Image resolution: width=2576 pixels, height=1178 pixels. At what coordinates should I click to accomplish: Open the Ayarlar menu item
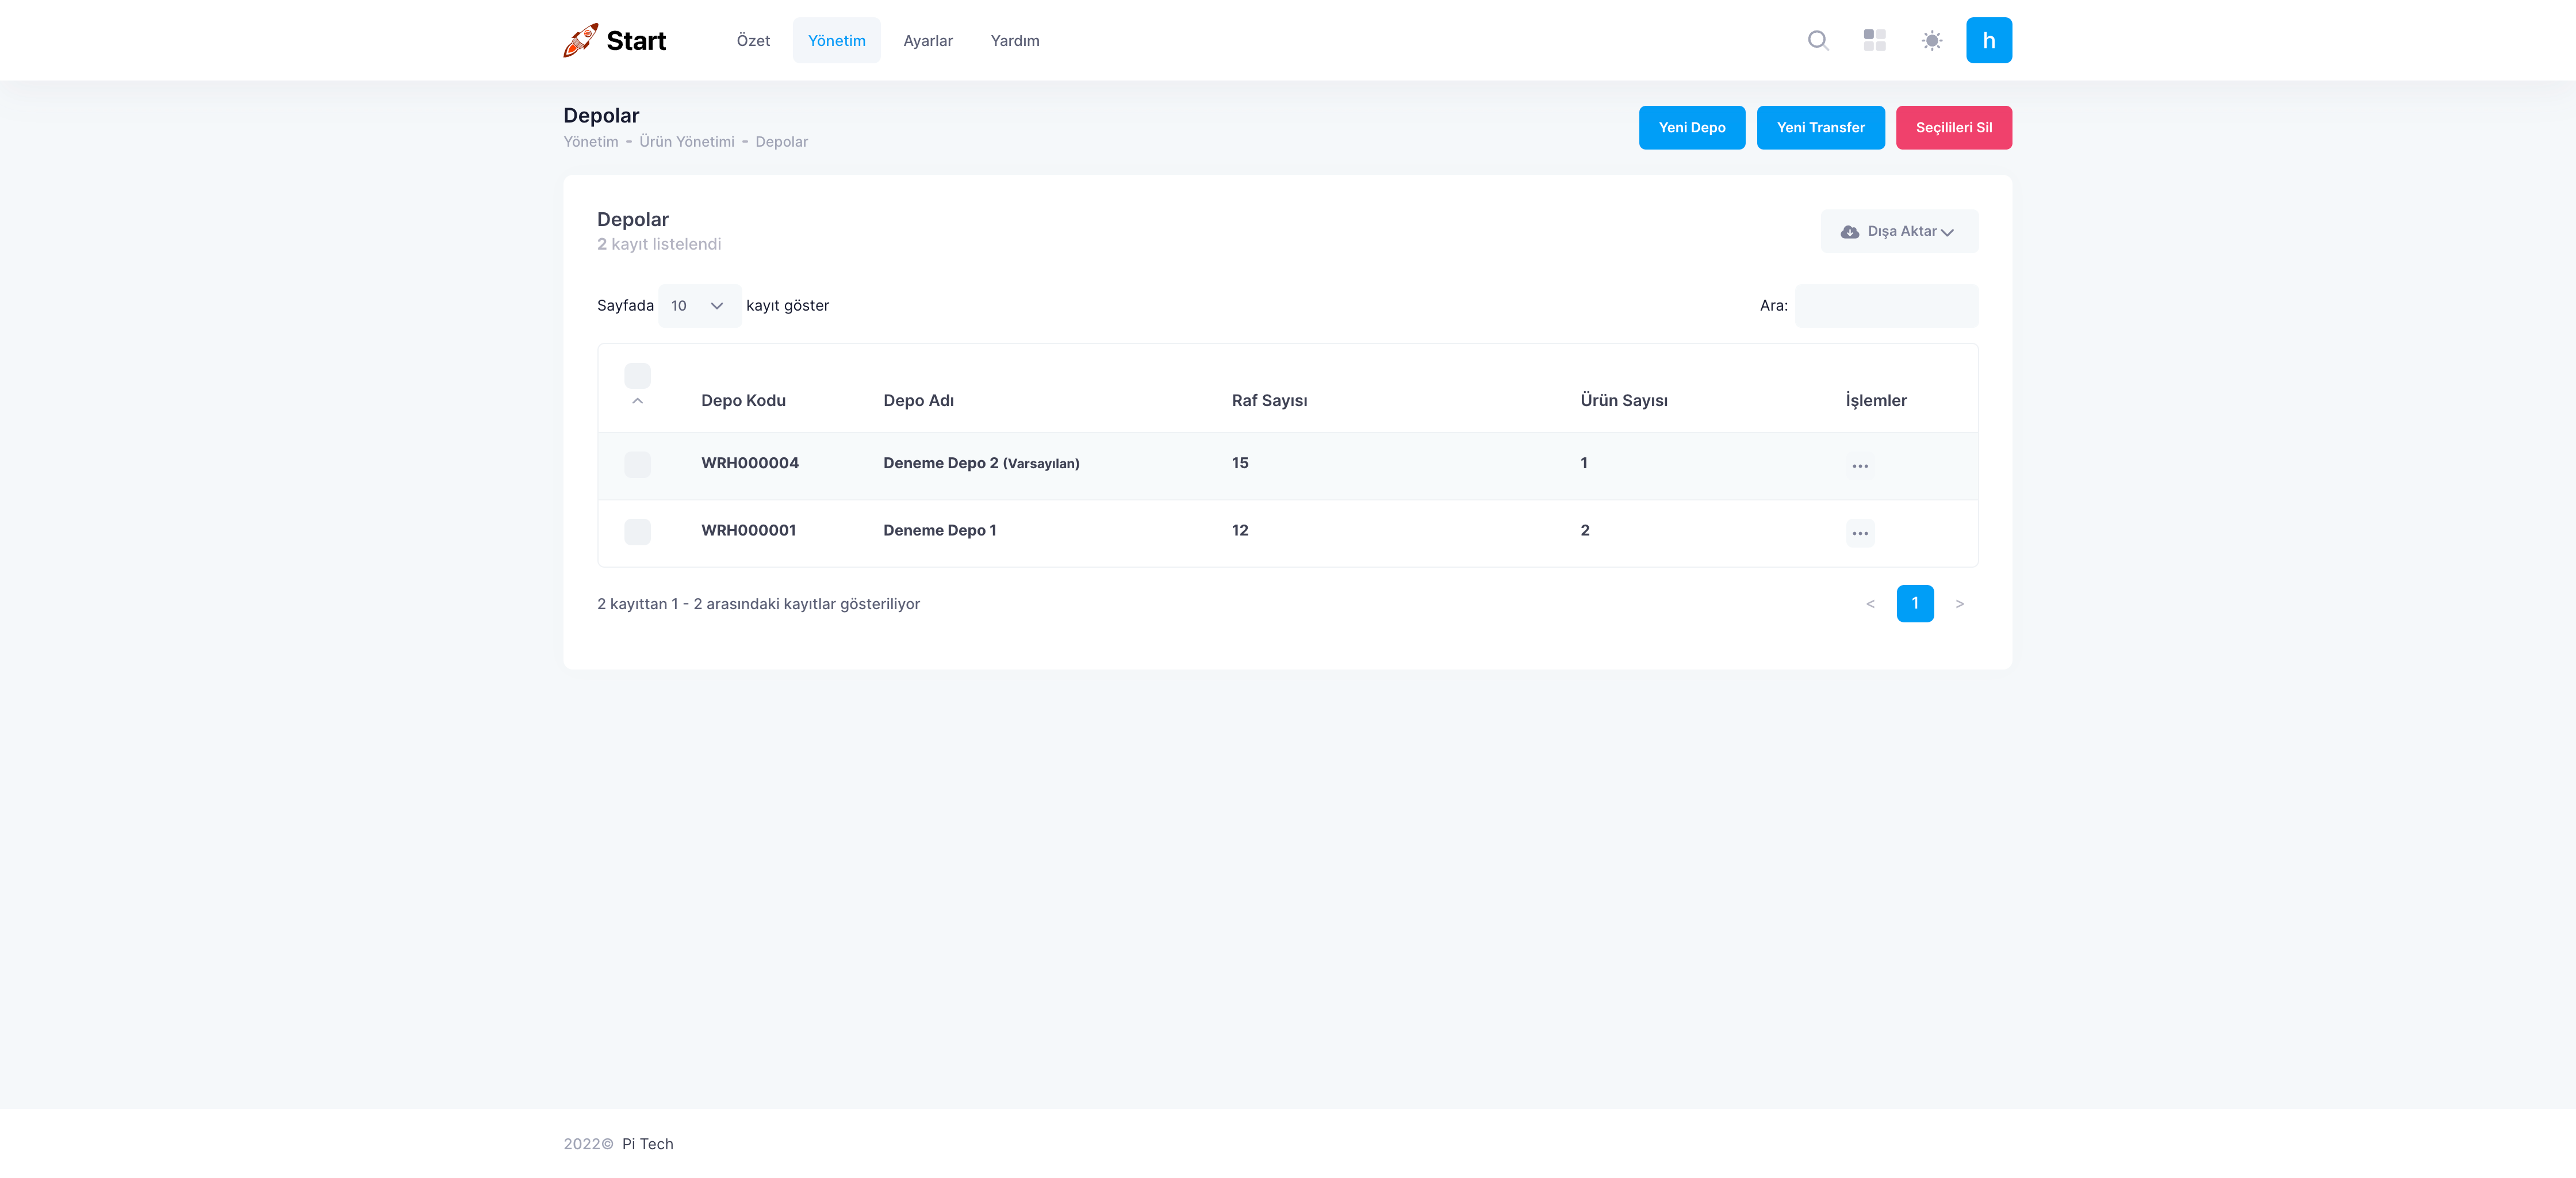[927, 41]
